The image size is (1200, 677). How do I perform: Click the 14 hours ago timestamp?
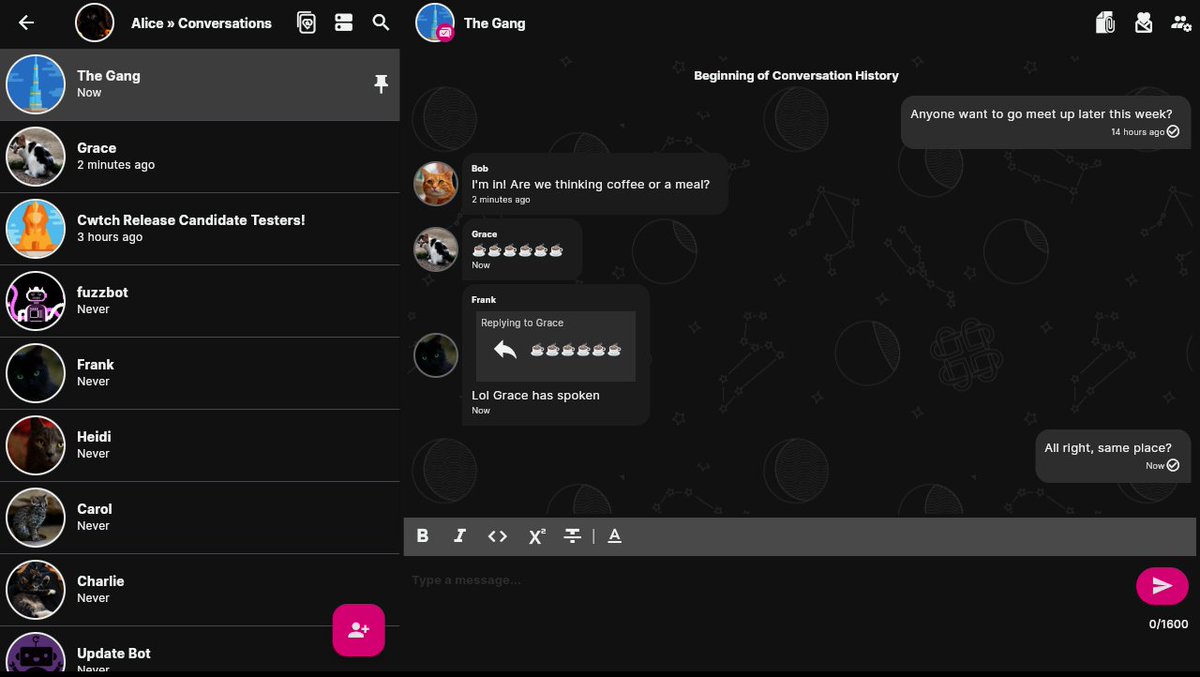pos(1137,132)
